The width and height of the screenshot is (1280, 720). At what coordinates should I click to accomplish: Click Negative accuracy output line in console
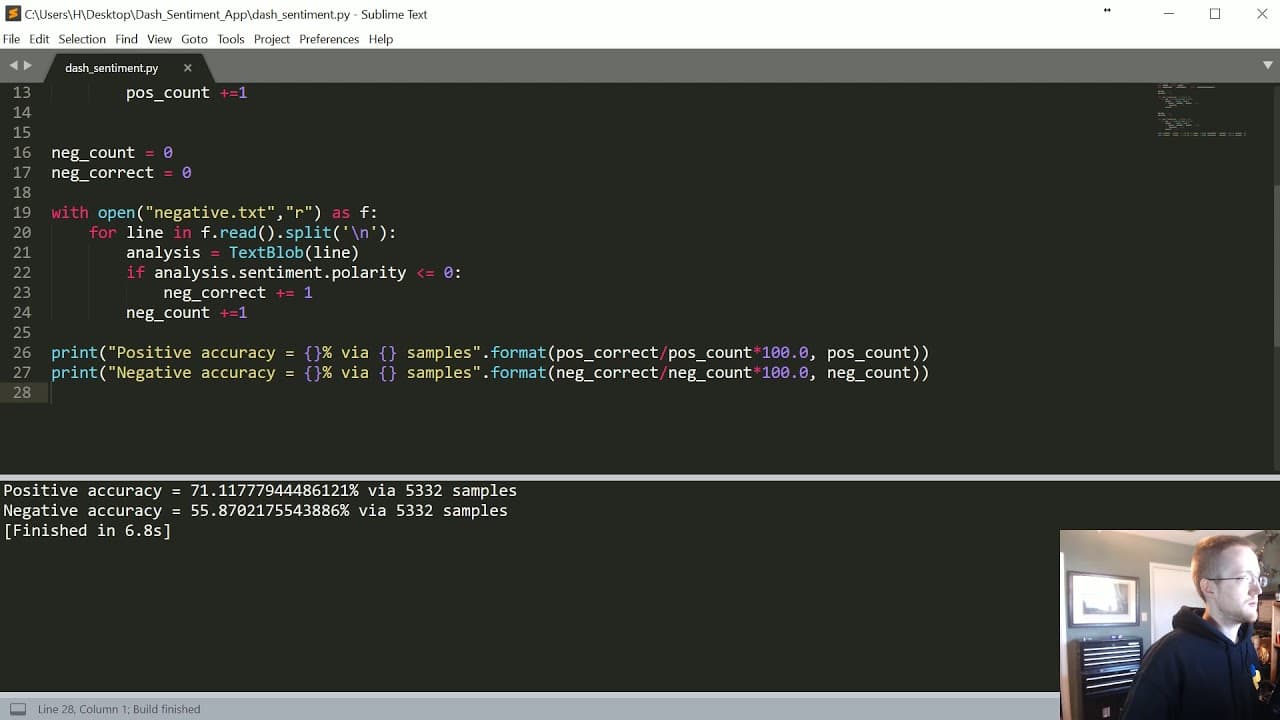pos(255,510)
